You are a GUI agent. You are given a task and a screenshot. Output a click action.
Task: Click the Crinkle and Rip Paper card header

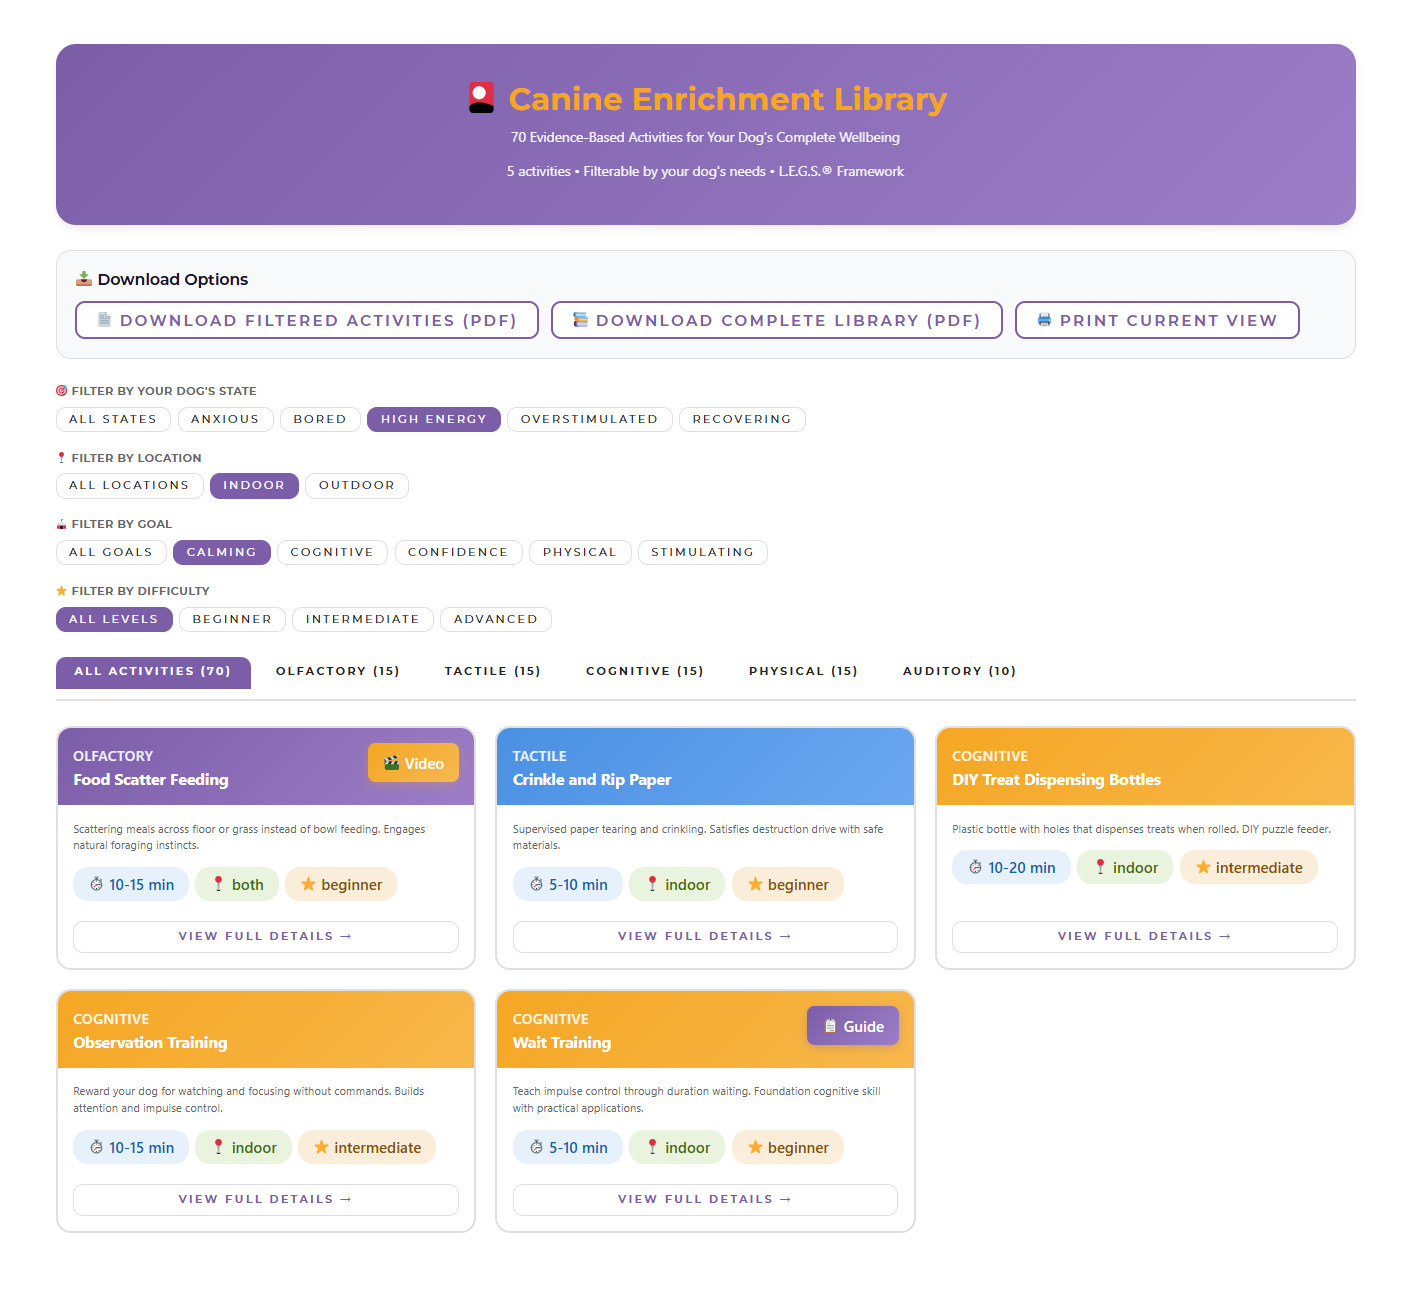pos(705,767)
